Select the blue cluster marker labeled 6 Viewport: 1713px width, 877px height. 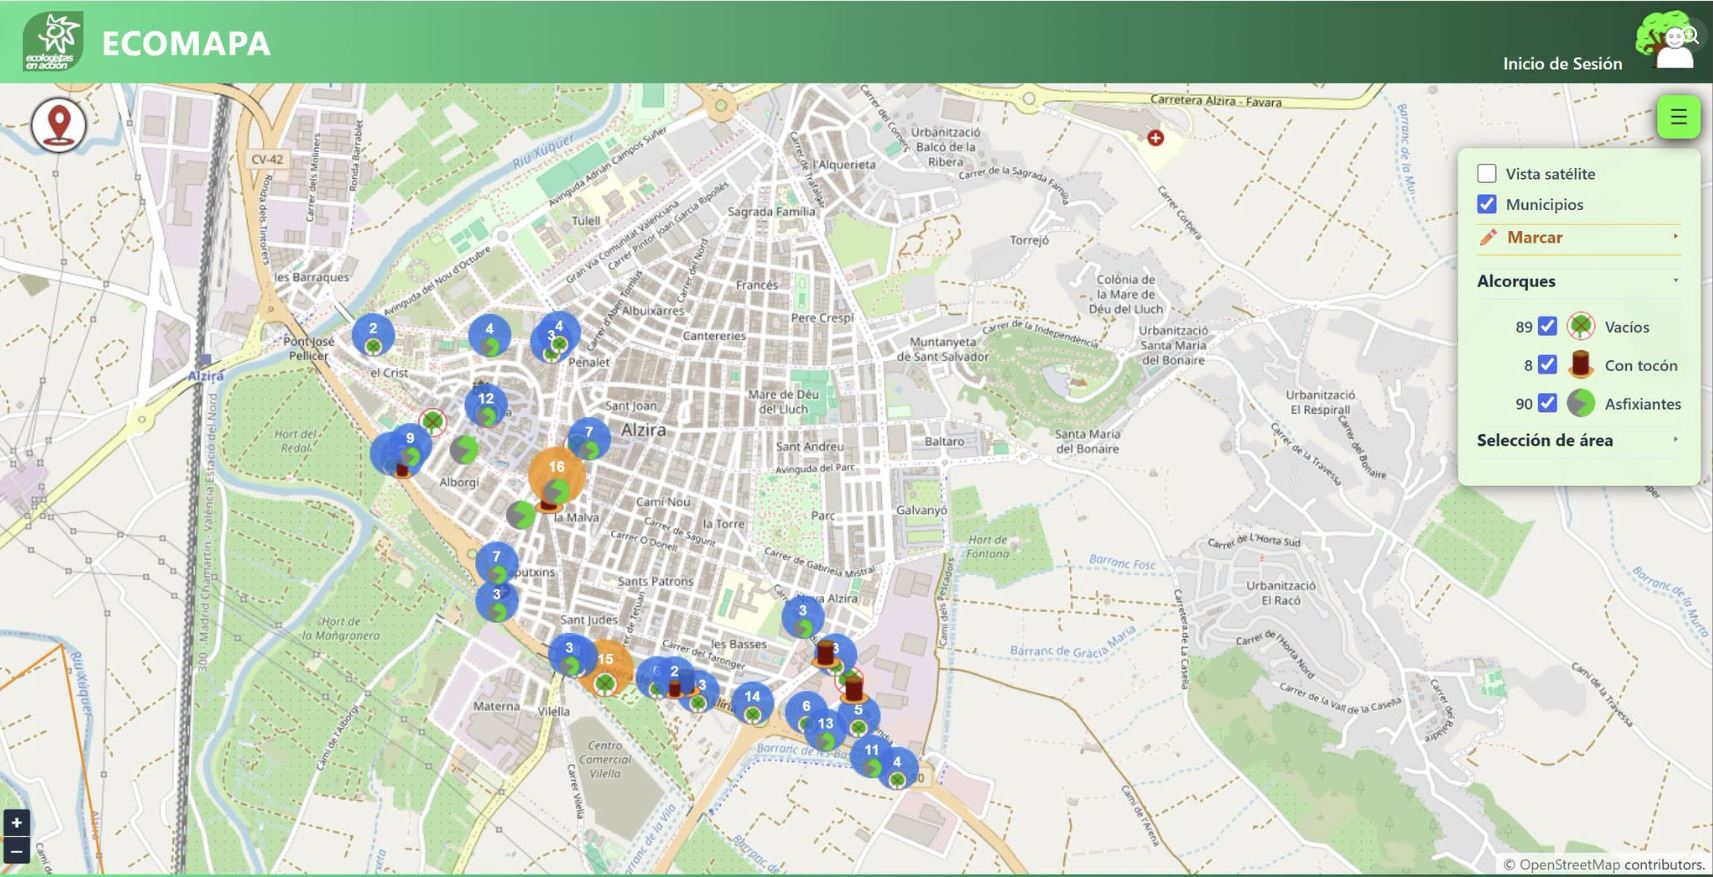pyautogui.click(x=806, y=711)
